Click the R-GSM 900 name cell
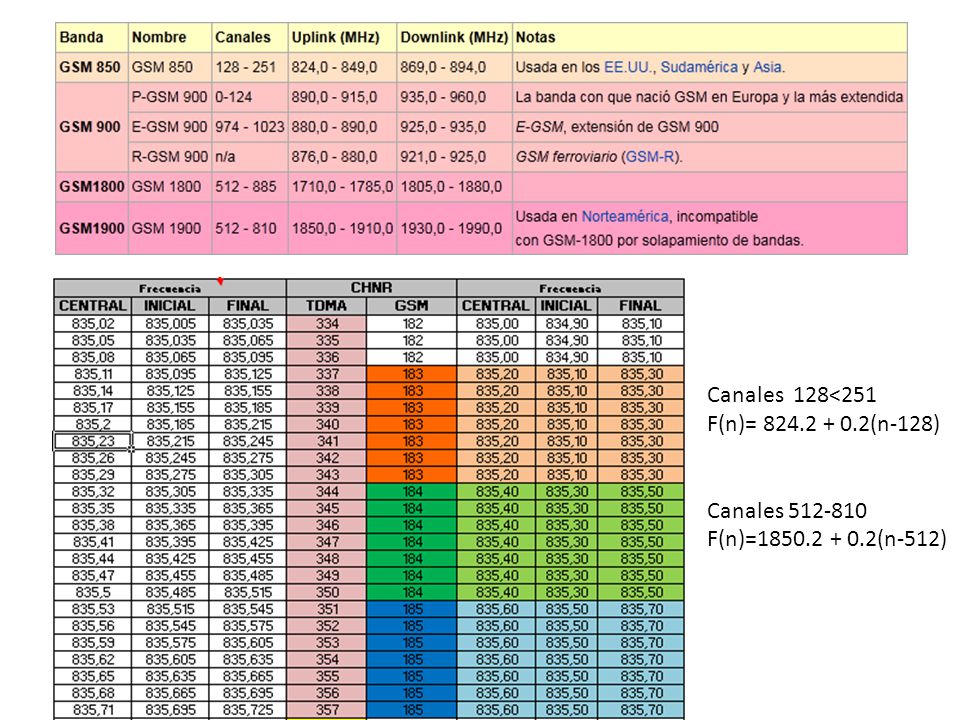Viewport: 960px width, 720px height. click(170, 157)
